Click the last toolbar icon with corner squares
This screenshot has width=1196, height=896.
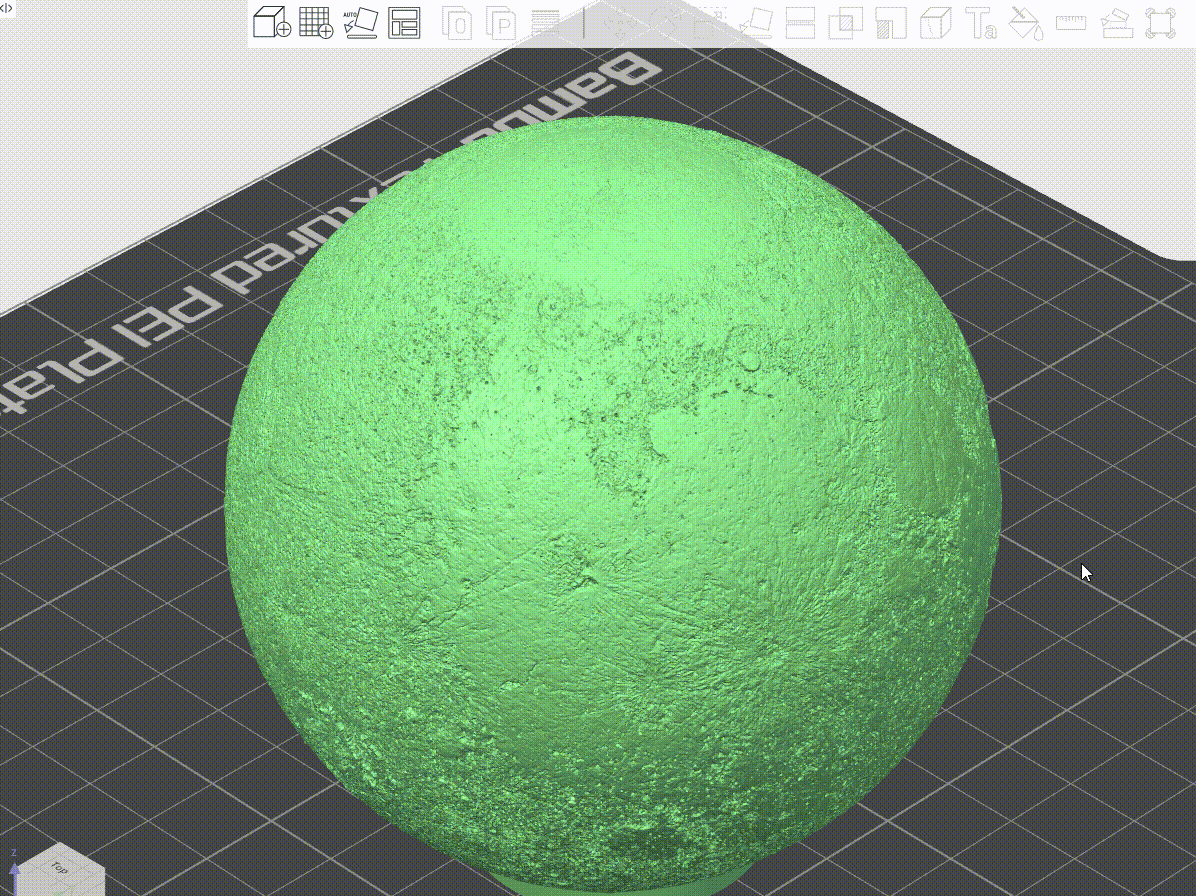click(1160, 23)
